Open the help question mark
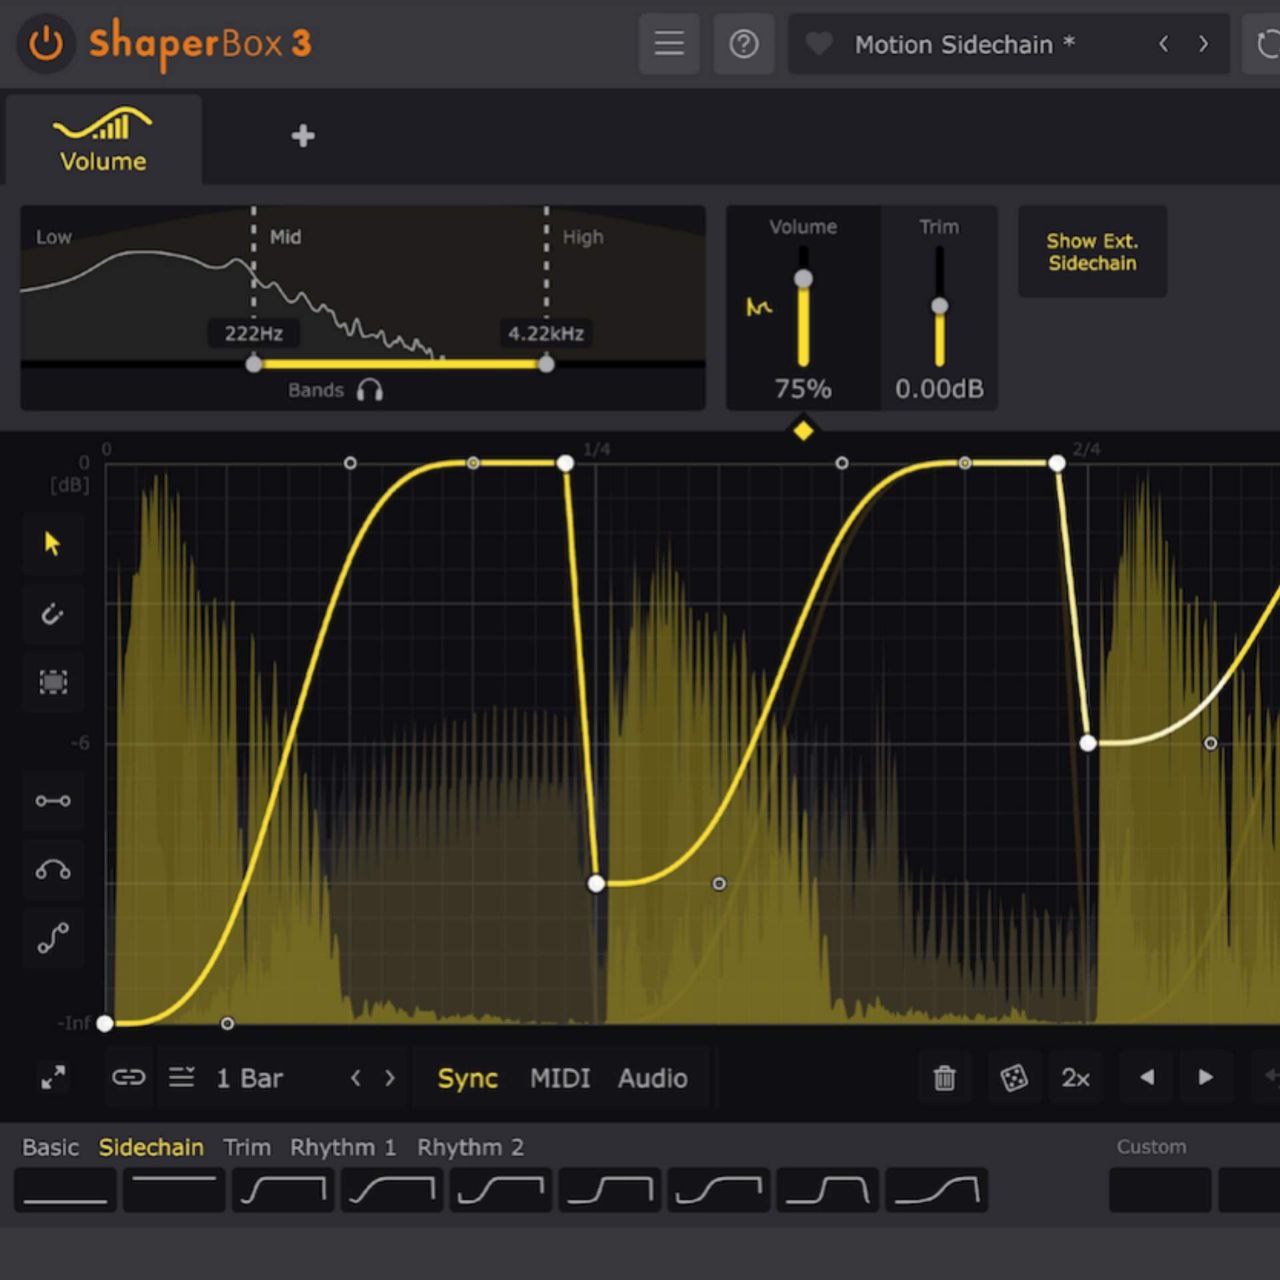1280x1280 pixels. tap(744, 44)
